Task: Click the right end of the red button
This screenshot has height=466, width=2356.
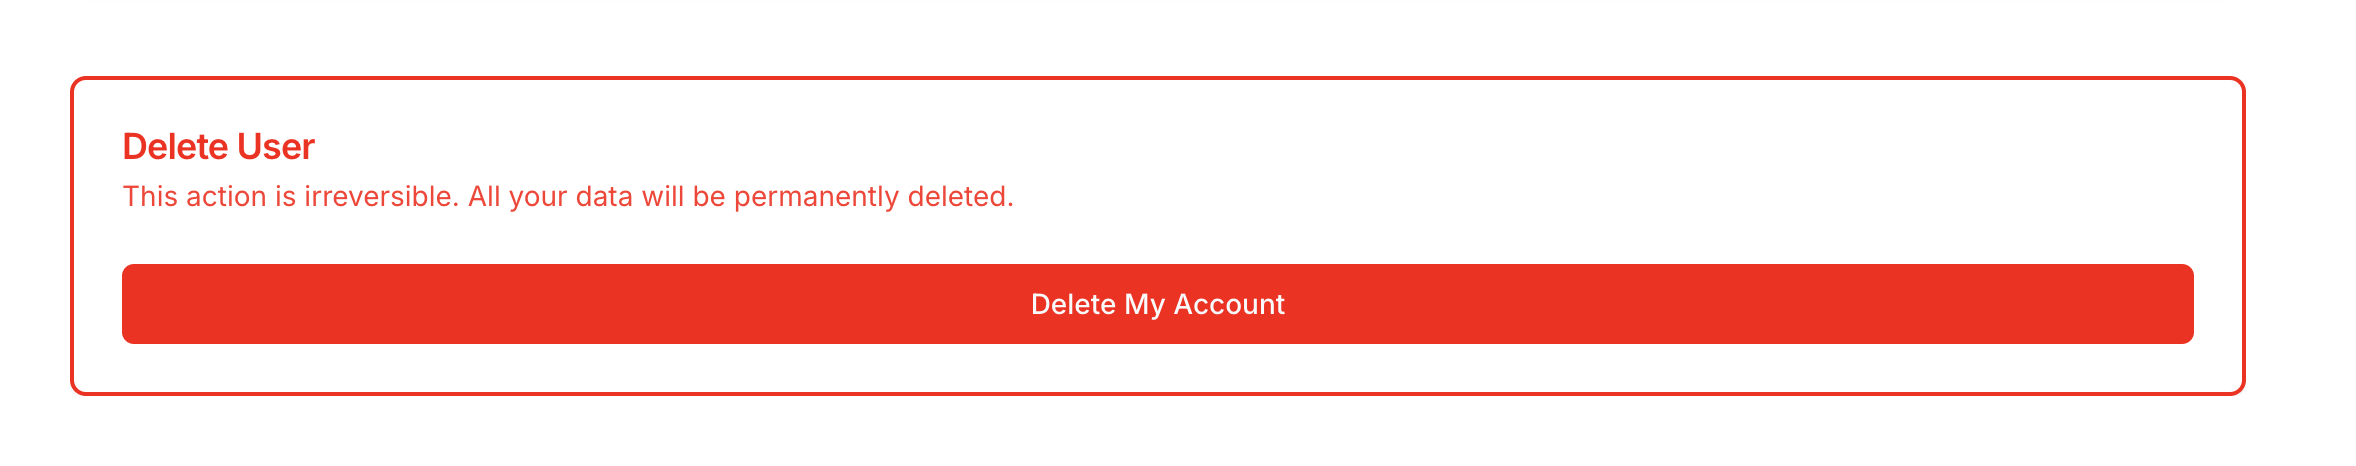Action: point(2155,304)
